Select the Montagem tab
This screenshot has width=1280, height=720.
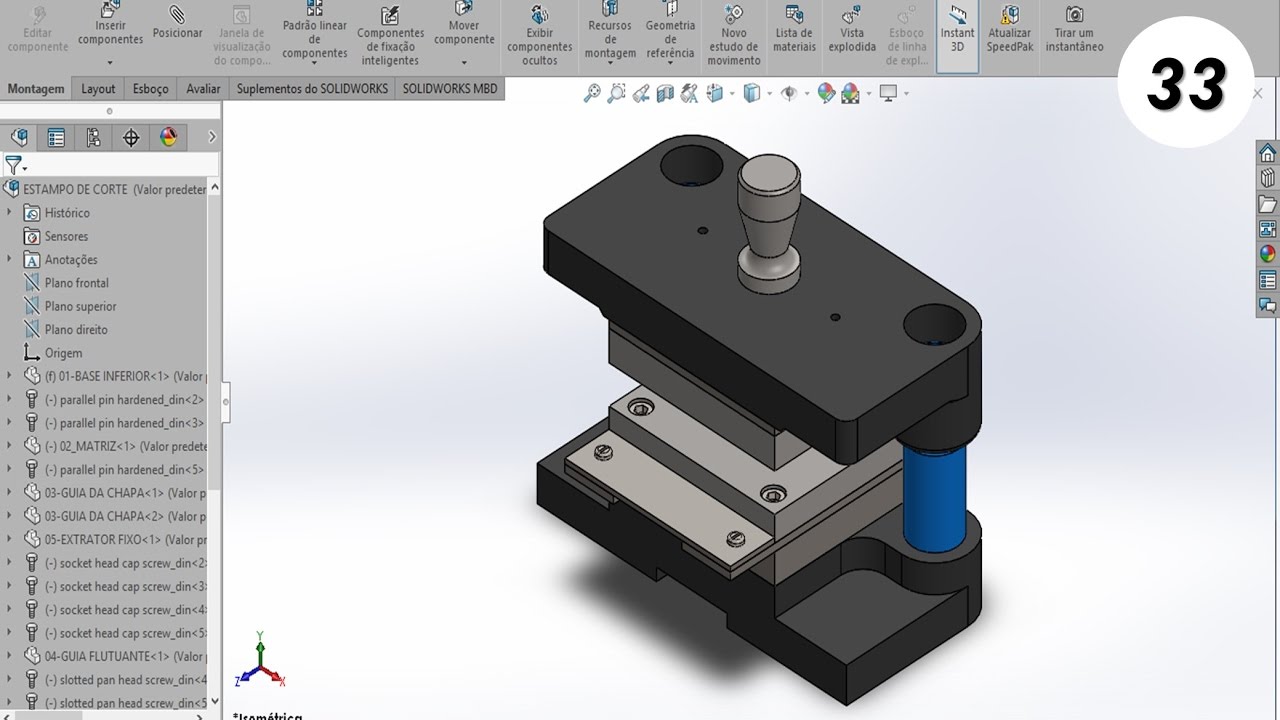pyautogui.click(x=36, y=89)
